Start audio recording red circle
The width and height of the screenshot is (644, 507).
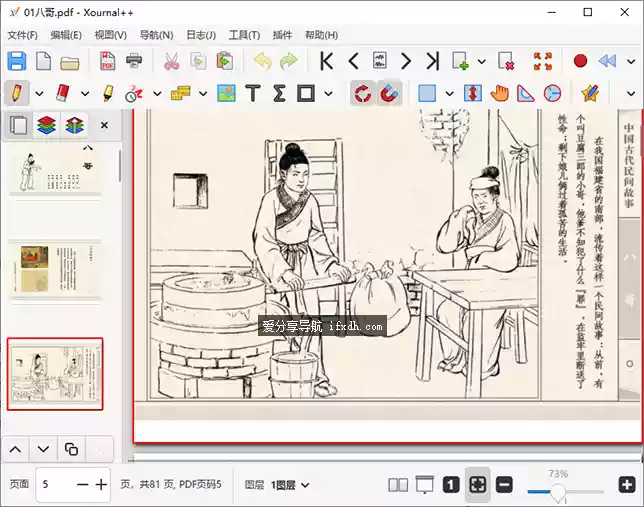[x=580, y=61]
